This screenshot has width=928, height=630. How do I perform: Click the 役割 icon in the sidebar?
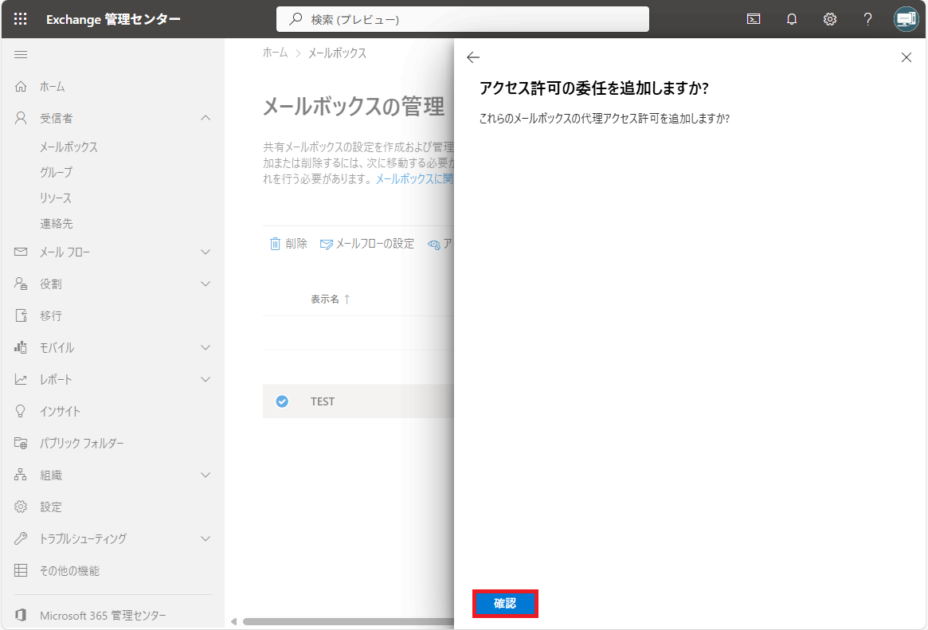[21, 284]
